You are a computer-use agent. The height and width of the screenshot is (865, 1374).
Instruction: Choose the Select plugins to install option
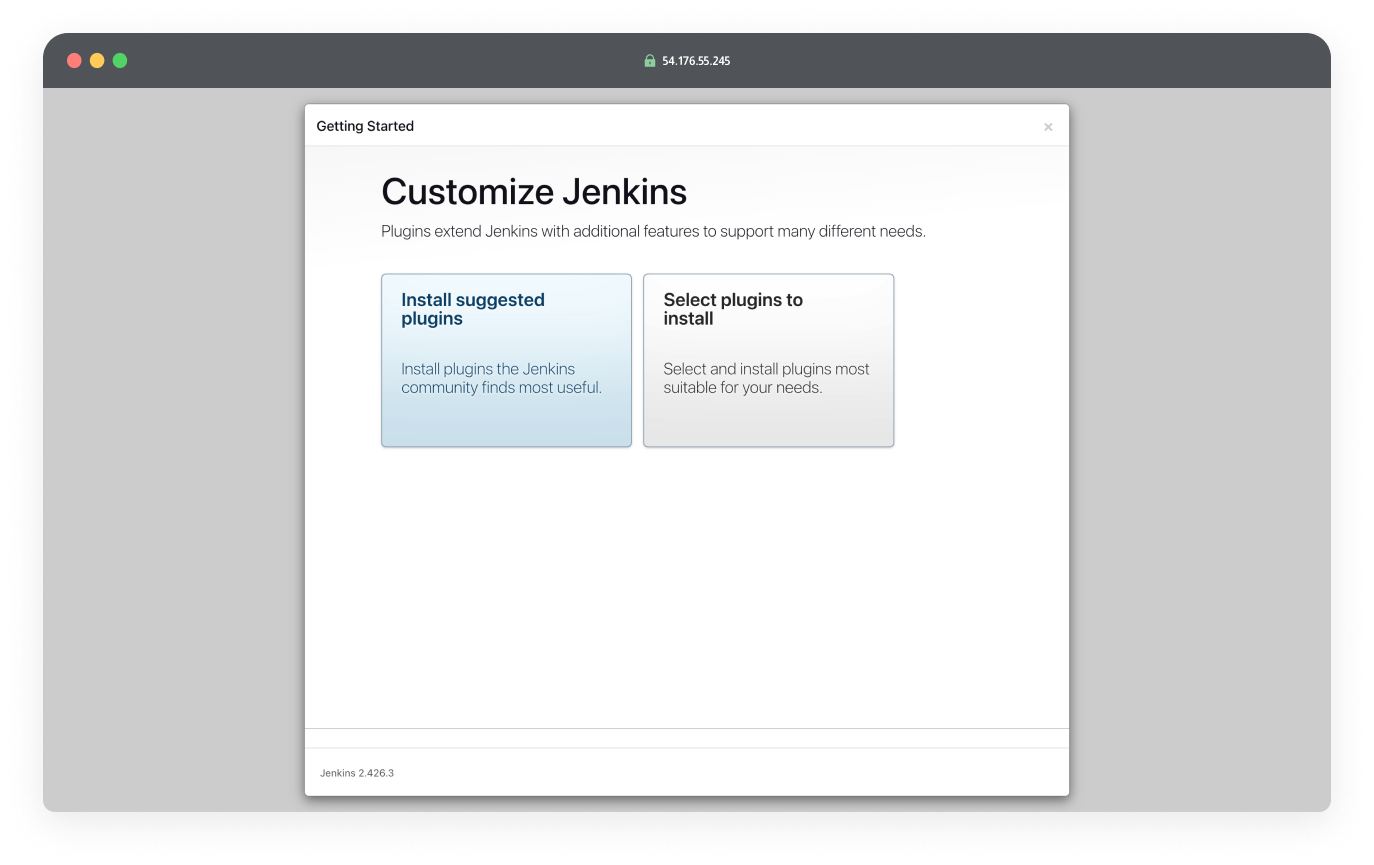click(x=768, y=360)
